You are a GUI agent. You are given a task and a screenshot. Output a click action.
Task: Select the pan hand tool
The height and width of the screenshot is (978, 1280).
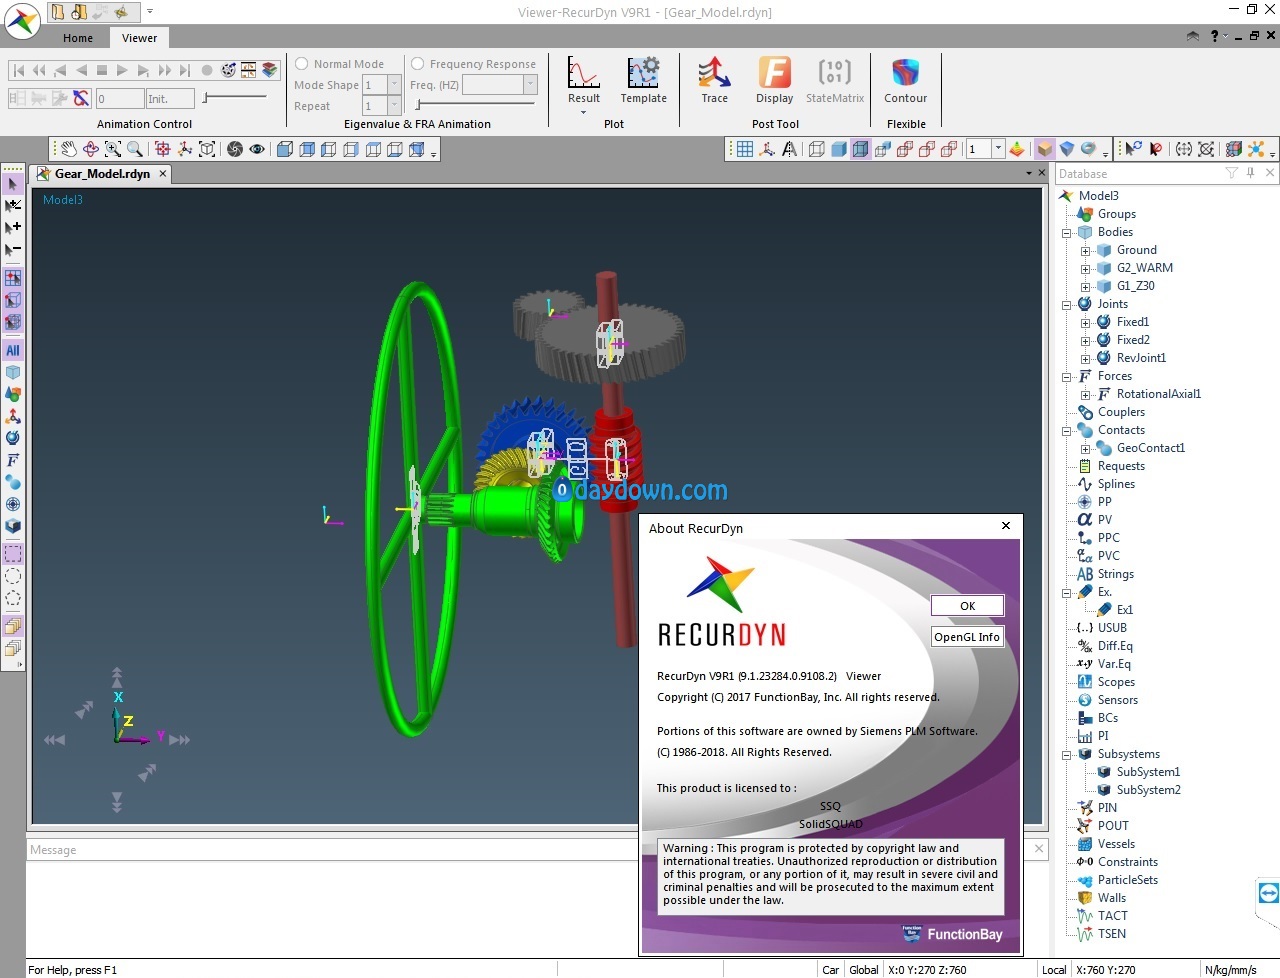point(68,149)
